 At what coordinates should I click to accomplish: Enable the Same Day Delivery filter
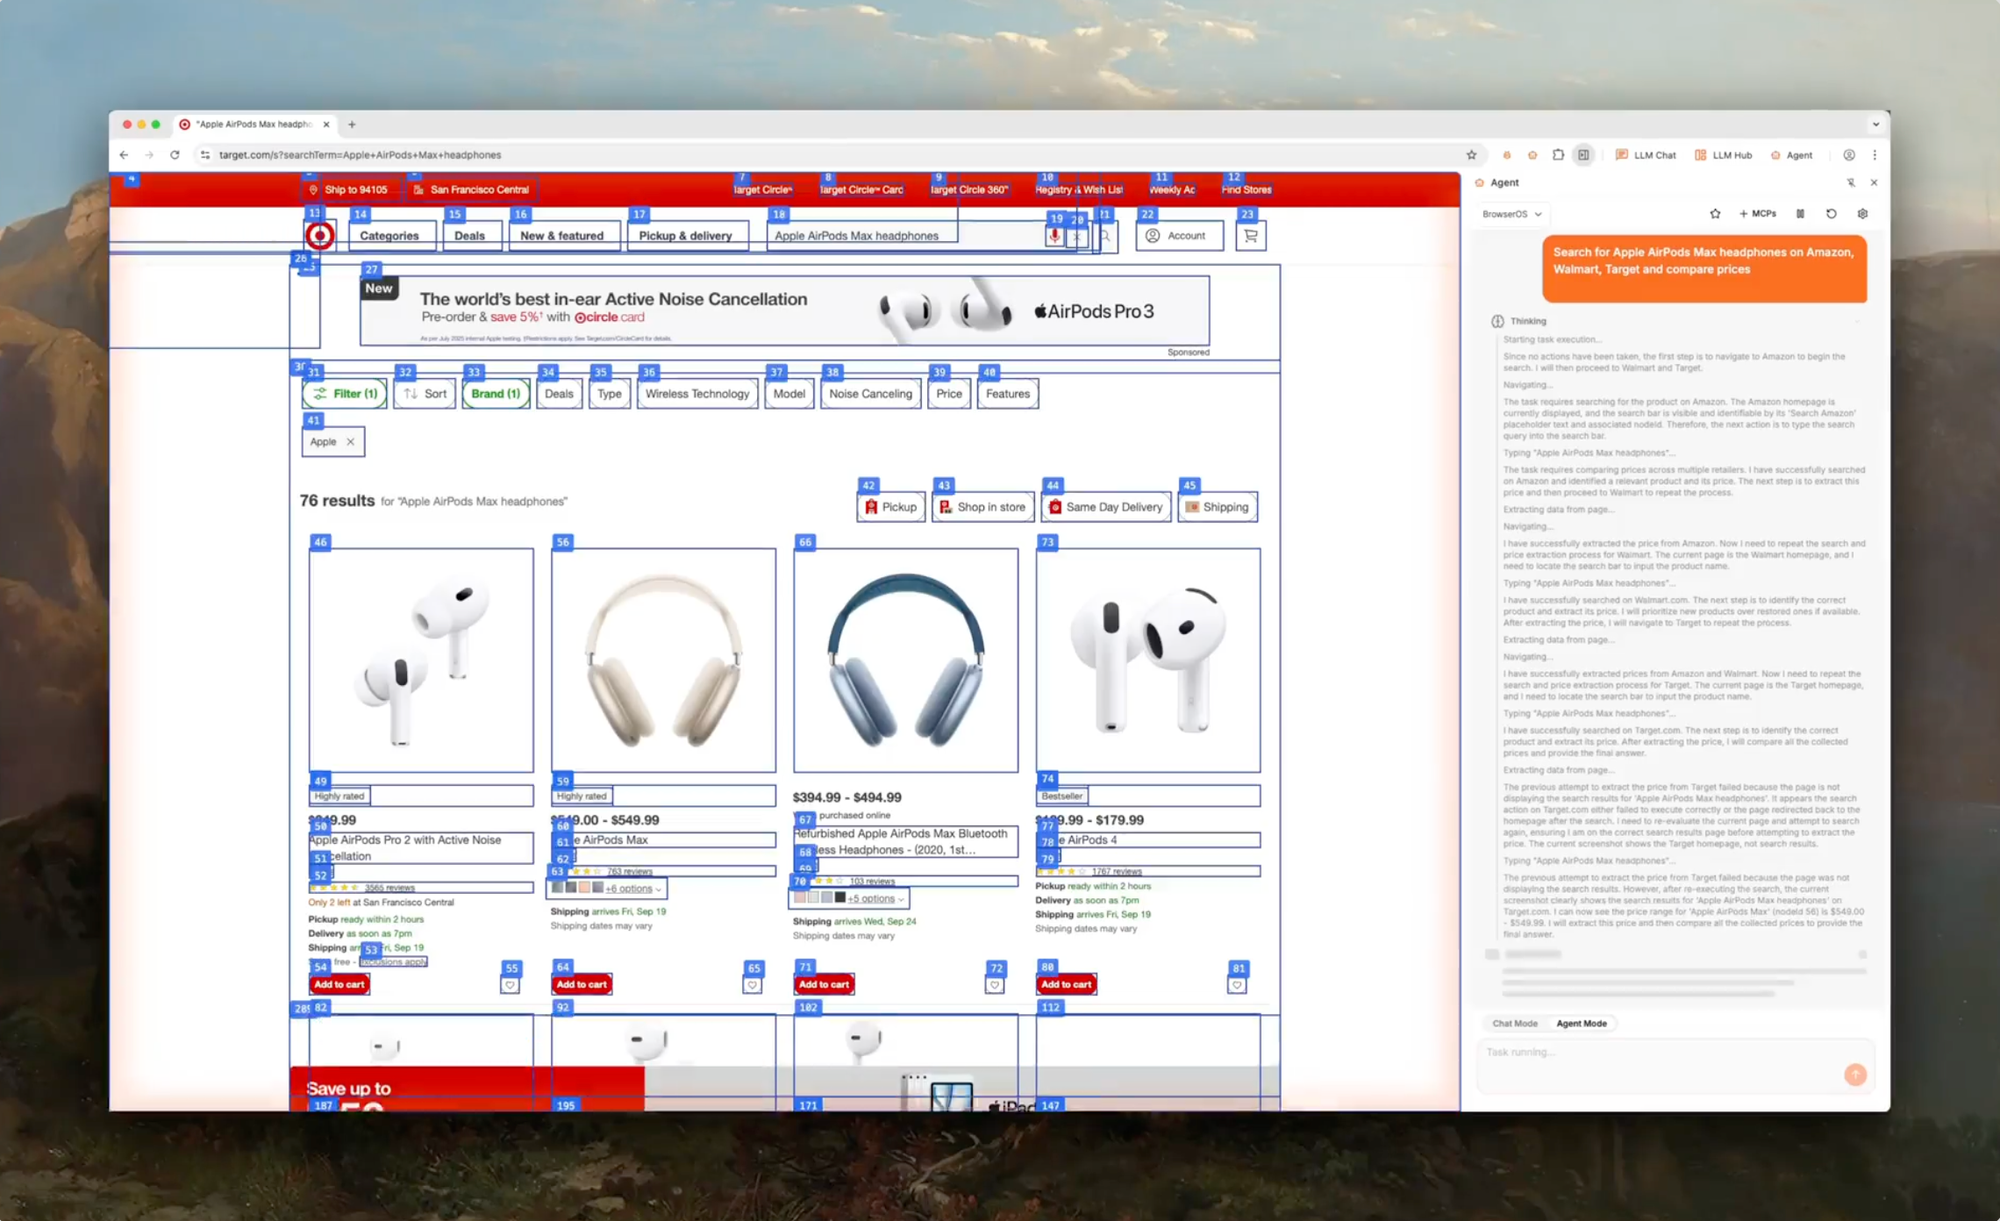pyautogui.click(x=1105, y=507)
